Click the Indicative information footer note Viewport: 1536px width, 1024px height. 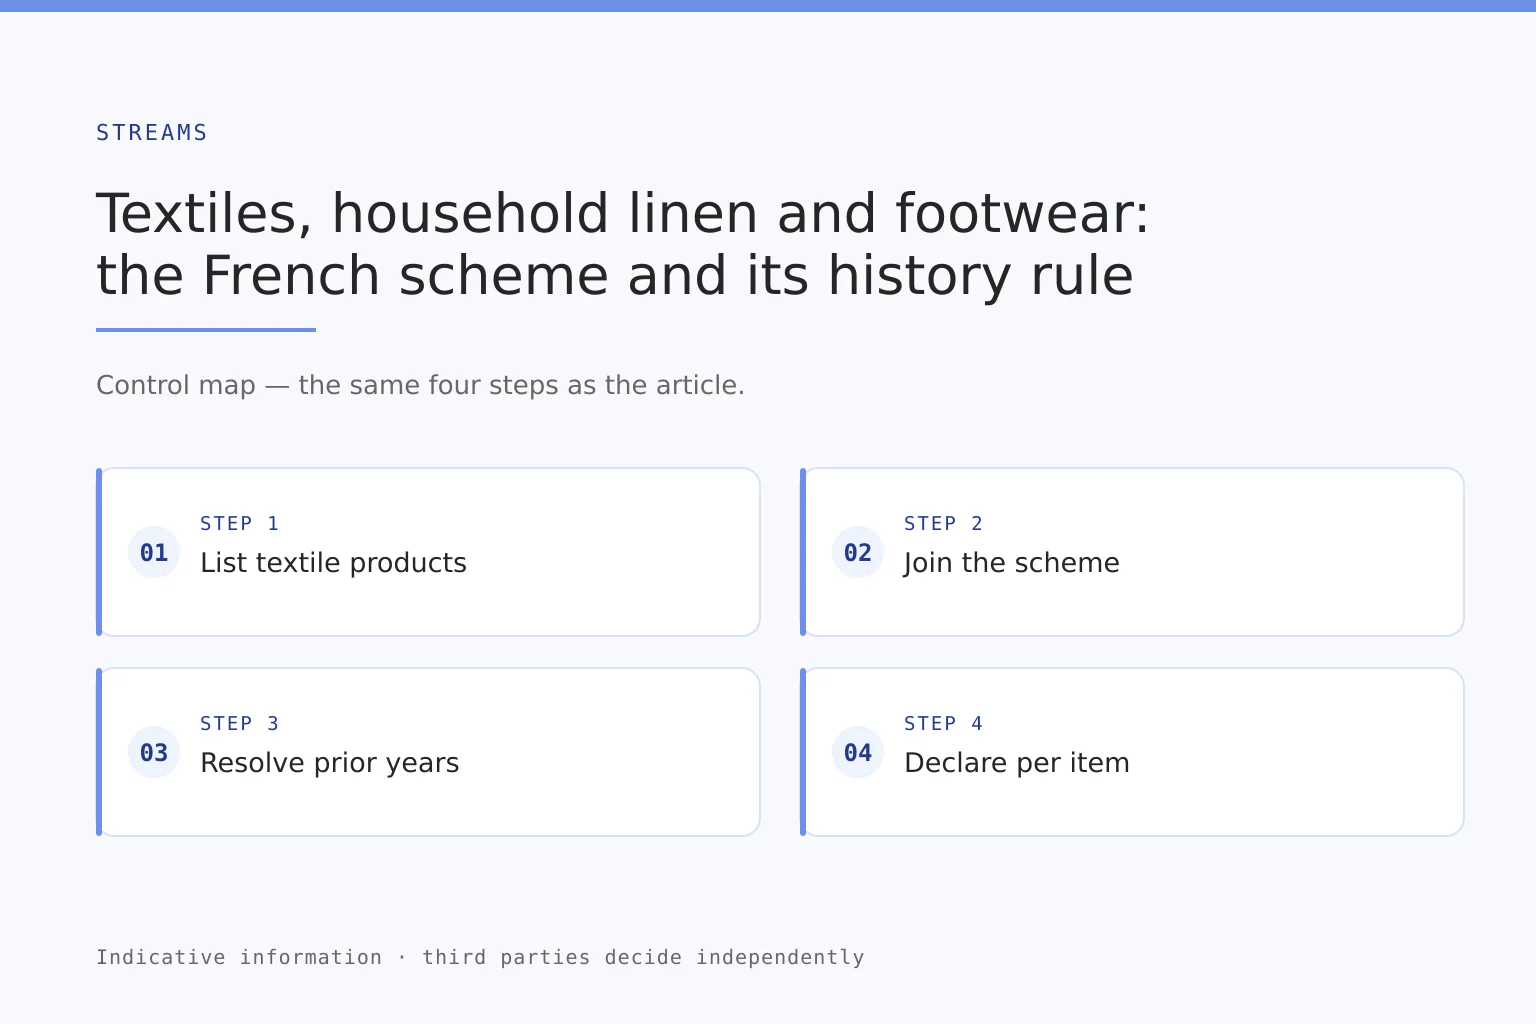[x=480, y=957]
